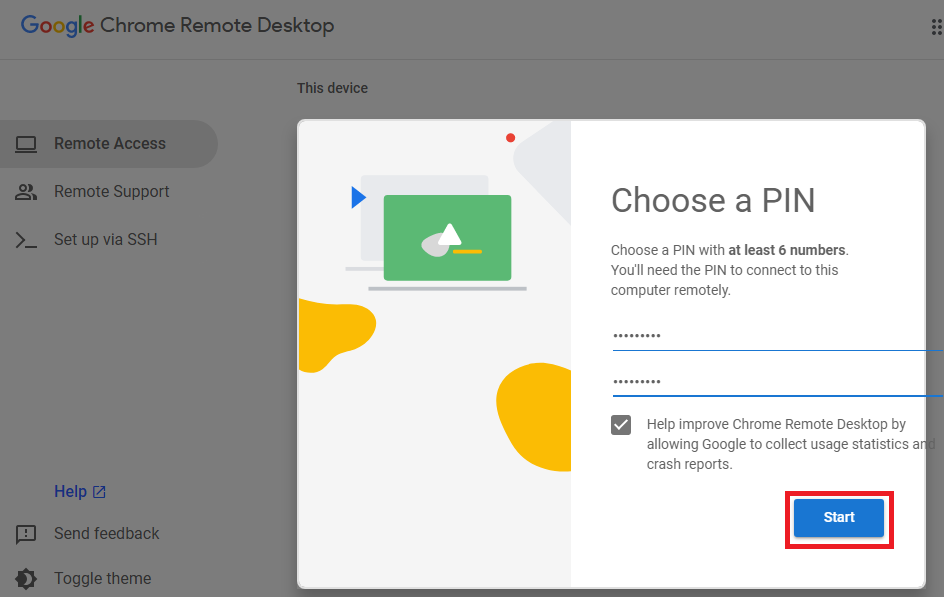
Task: Click the 'This device' heading
Action: click(x=332, y=88)
